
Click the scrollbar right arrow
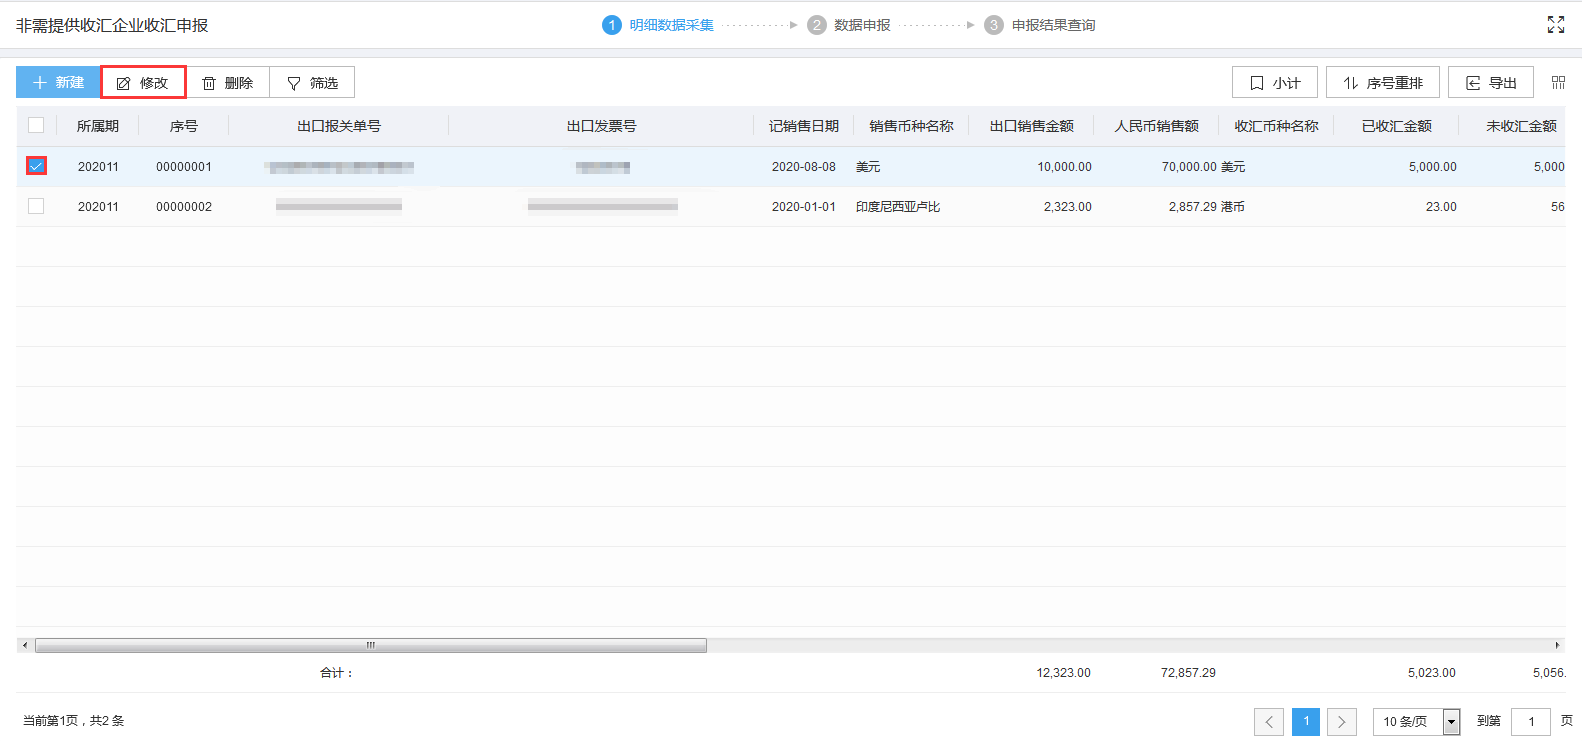[1557, 645]
